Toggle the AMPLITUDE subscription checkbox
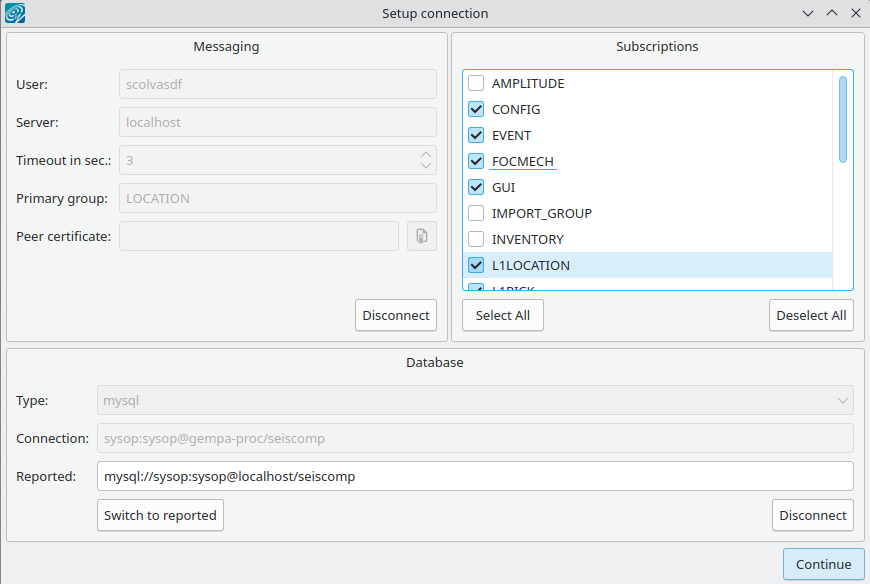 [476, 84]
